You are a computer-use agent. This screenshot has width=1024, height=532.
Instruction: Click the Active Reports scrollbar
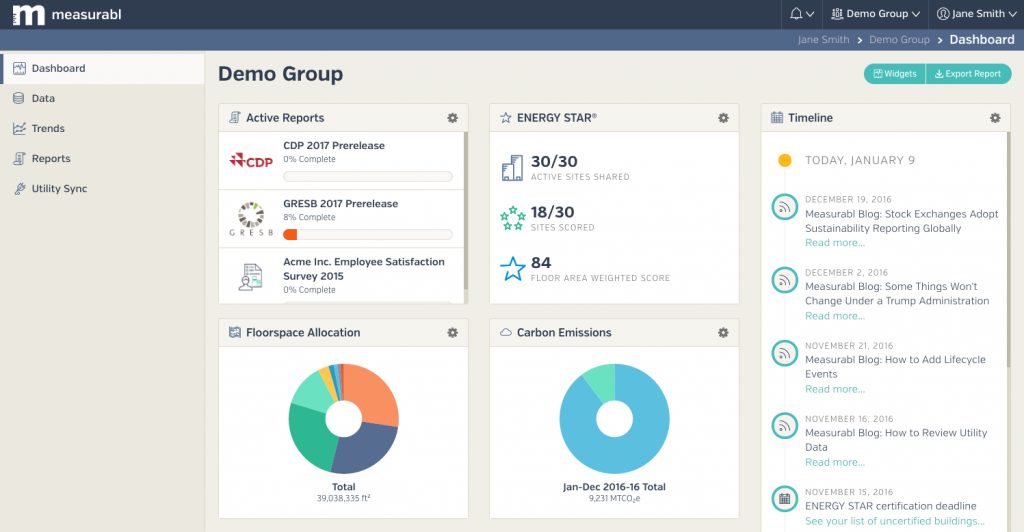pyautogui.click(x=466, y=210)
